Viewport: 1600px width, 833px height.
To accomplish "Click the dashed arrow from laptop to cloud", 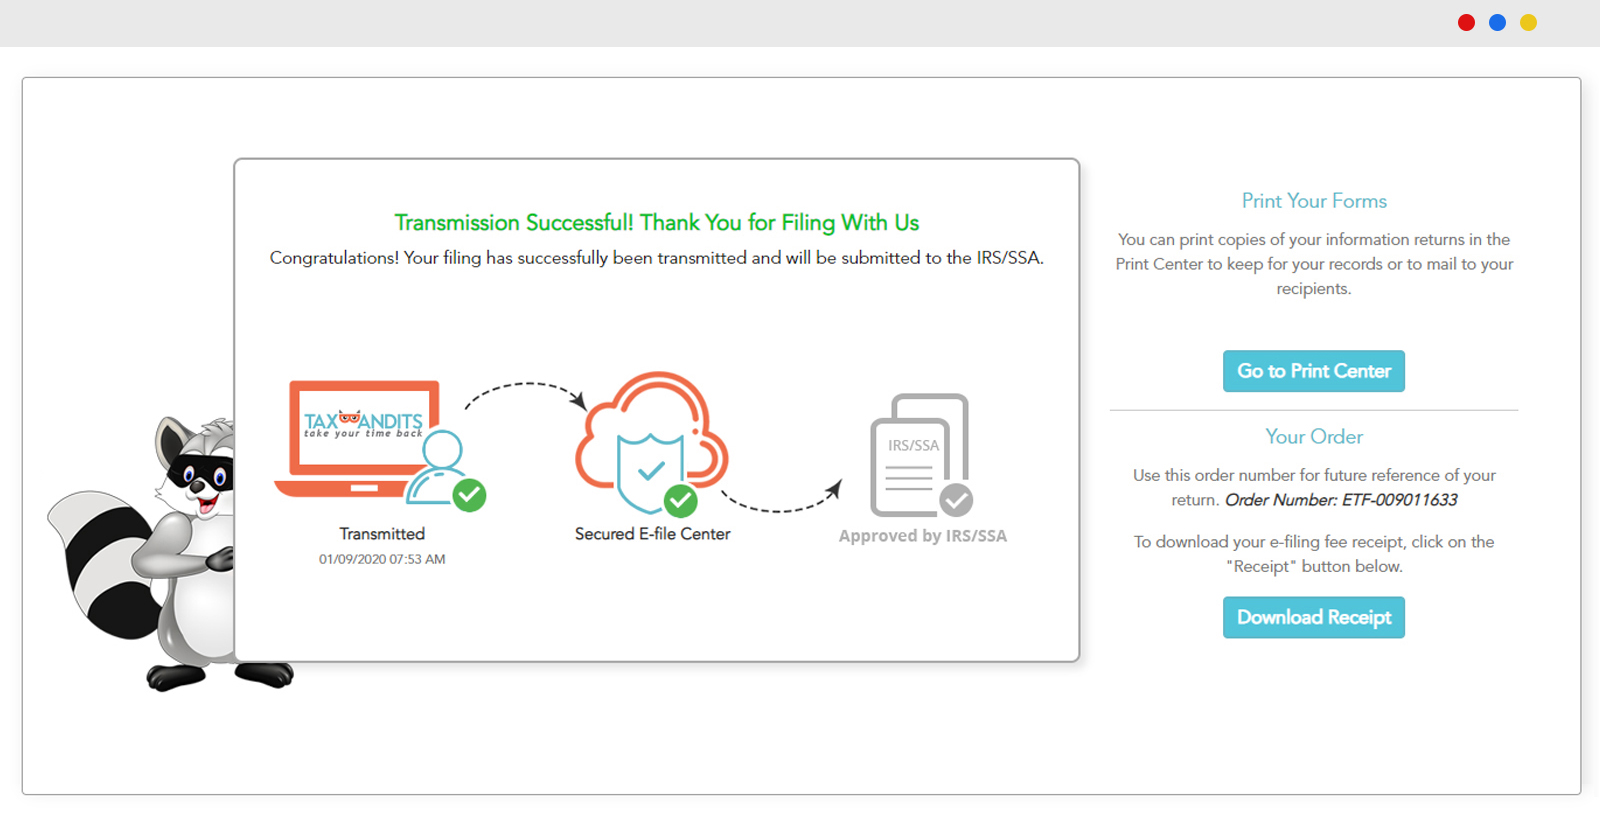I will click(x=525, y=388).
